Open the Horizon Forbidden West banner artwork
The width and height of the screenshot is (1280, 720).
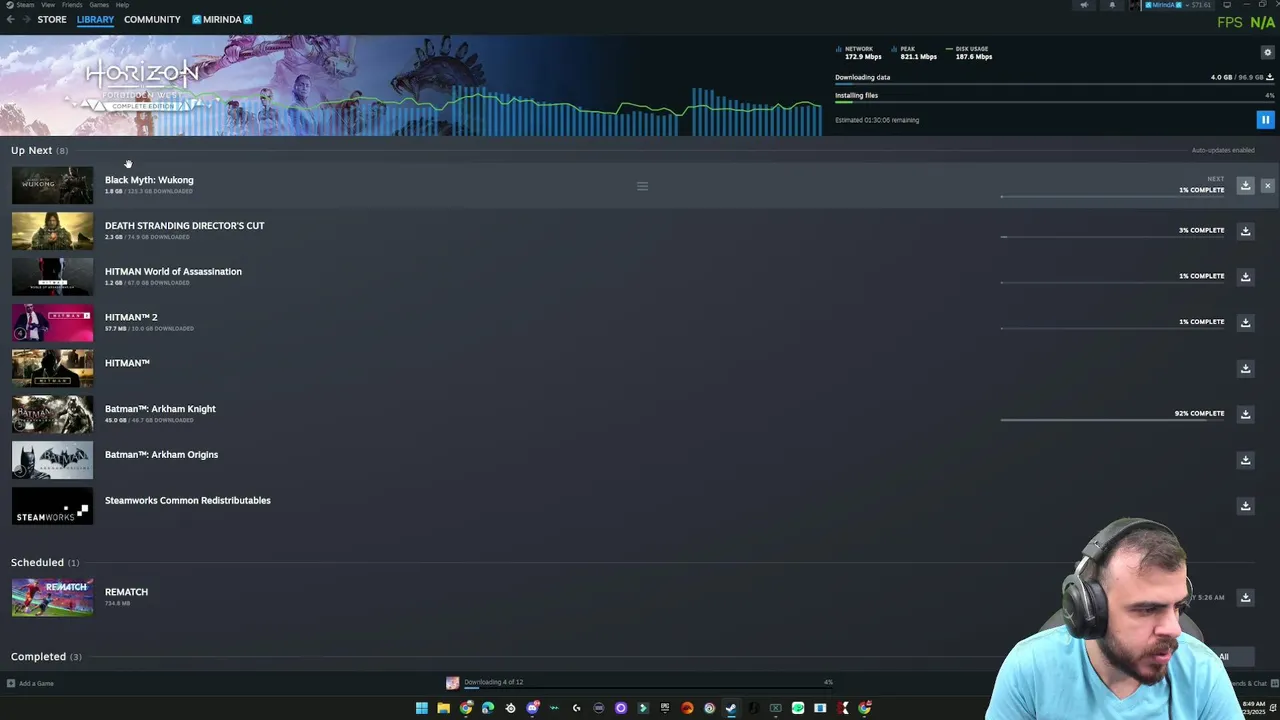pos(412,86)
